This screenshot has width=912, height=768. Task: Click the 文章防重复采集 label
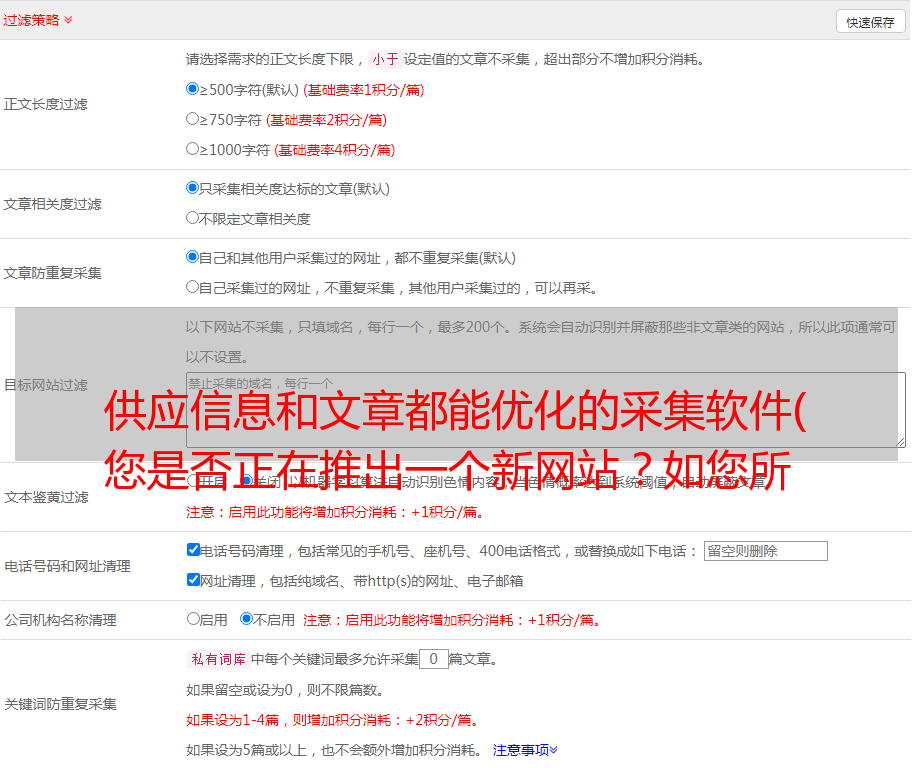(x=53, y=273)
